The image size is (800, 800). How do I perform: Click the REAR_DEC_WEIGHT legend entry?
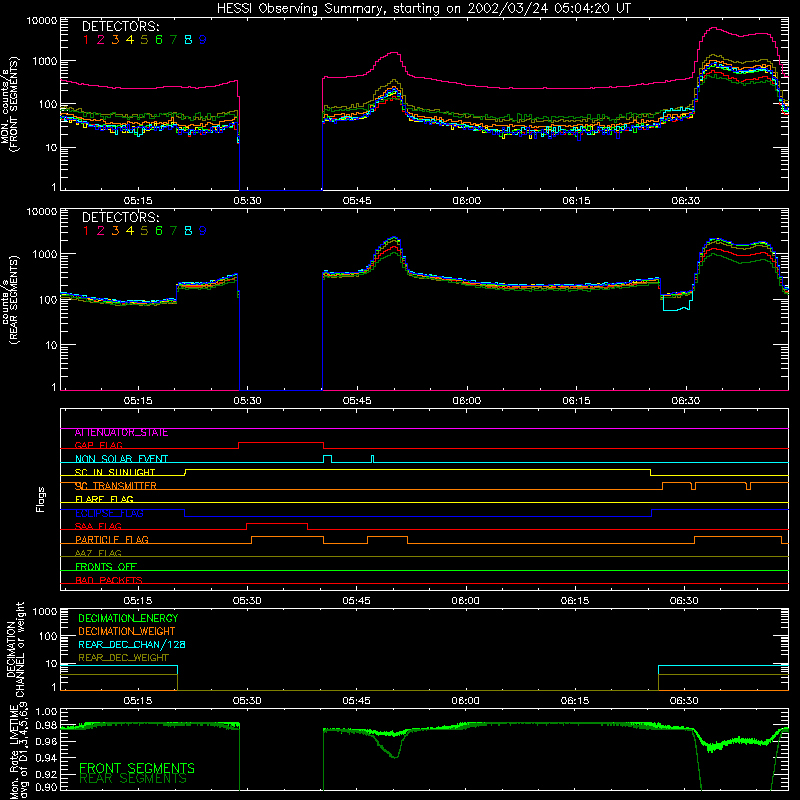(x=123, y=658)
